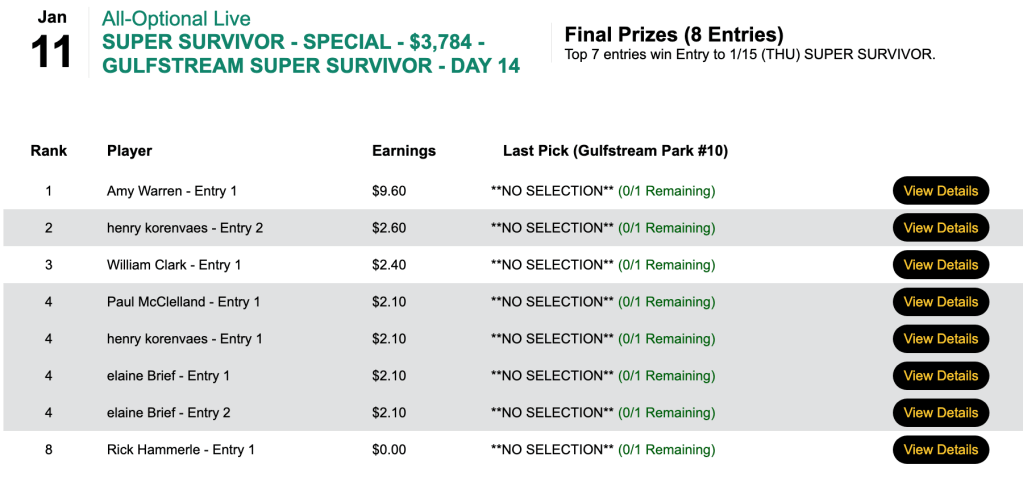Open View Details for henry korenvaes Entry 2
1023x477 pixels.
point(940,228)
